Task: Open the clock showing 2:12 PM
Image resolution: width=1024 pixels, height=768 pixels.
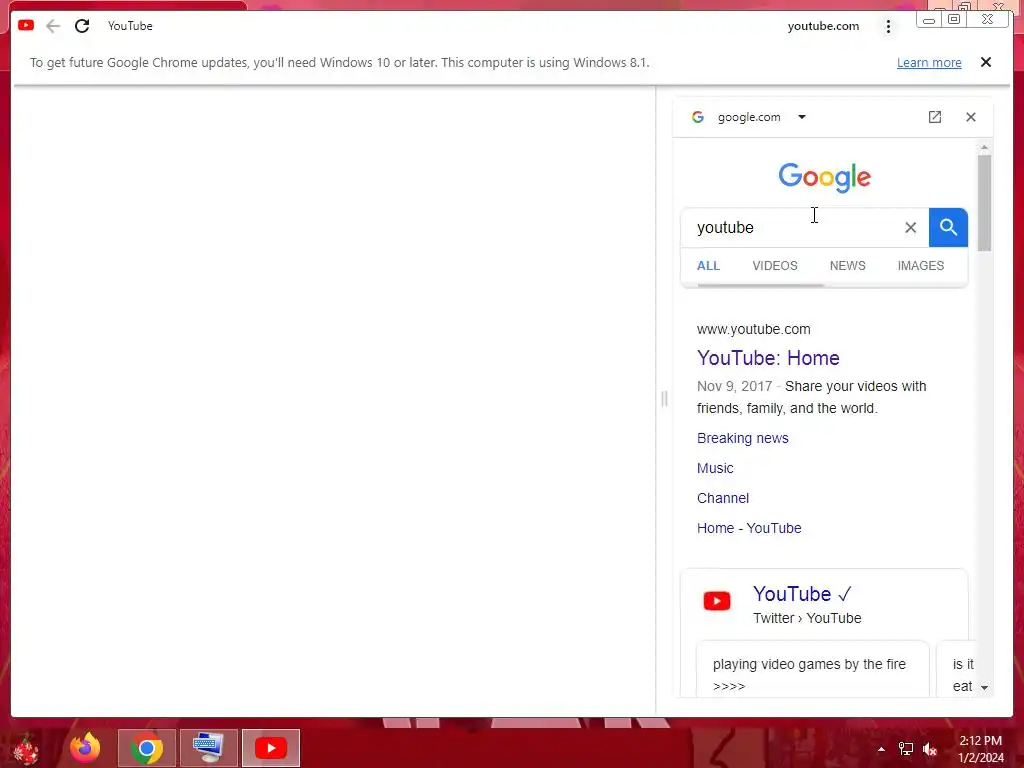Action: tap(981, 749)
